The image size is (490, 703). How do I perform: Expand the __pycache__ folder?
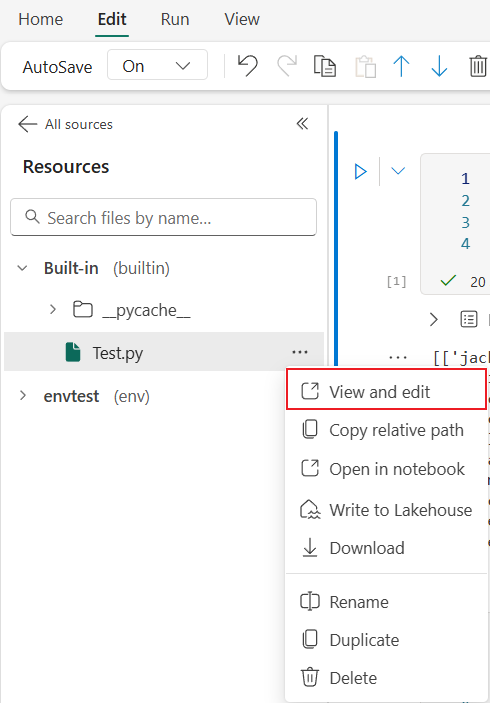pyautogui.click(x=53, y=309)
